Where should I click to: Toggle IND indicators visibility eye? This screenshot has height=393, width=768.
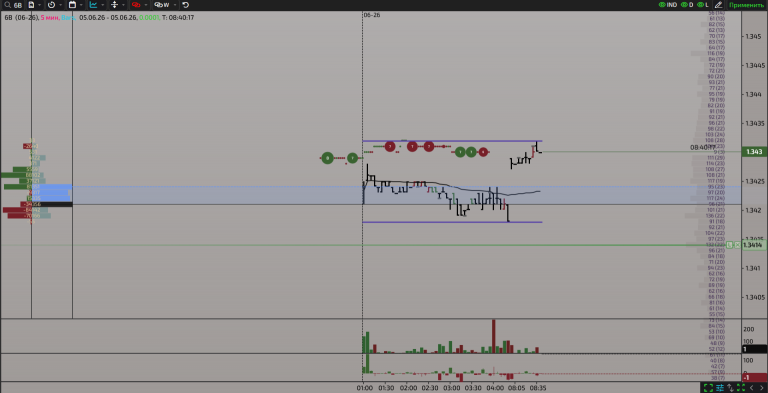pos(668,5)
